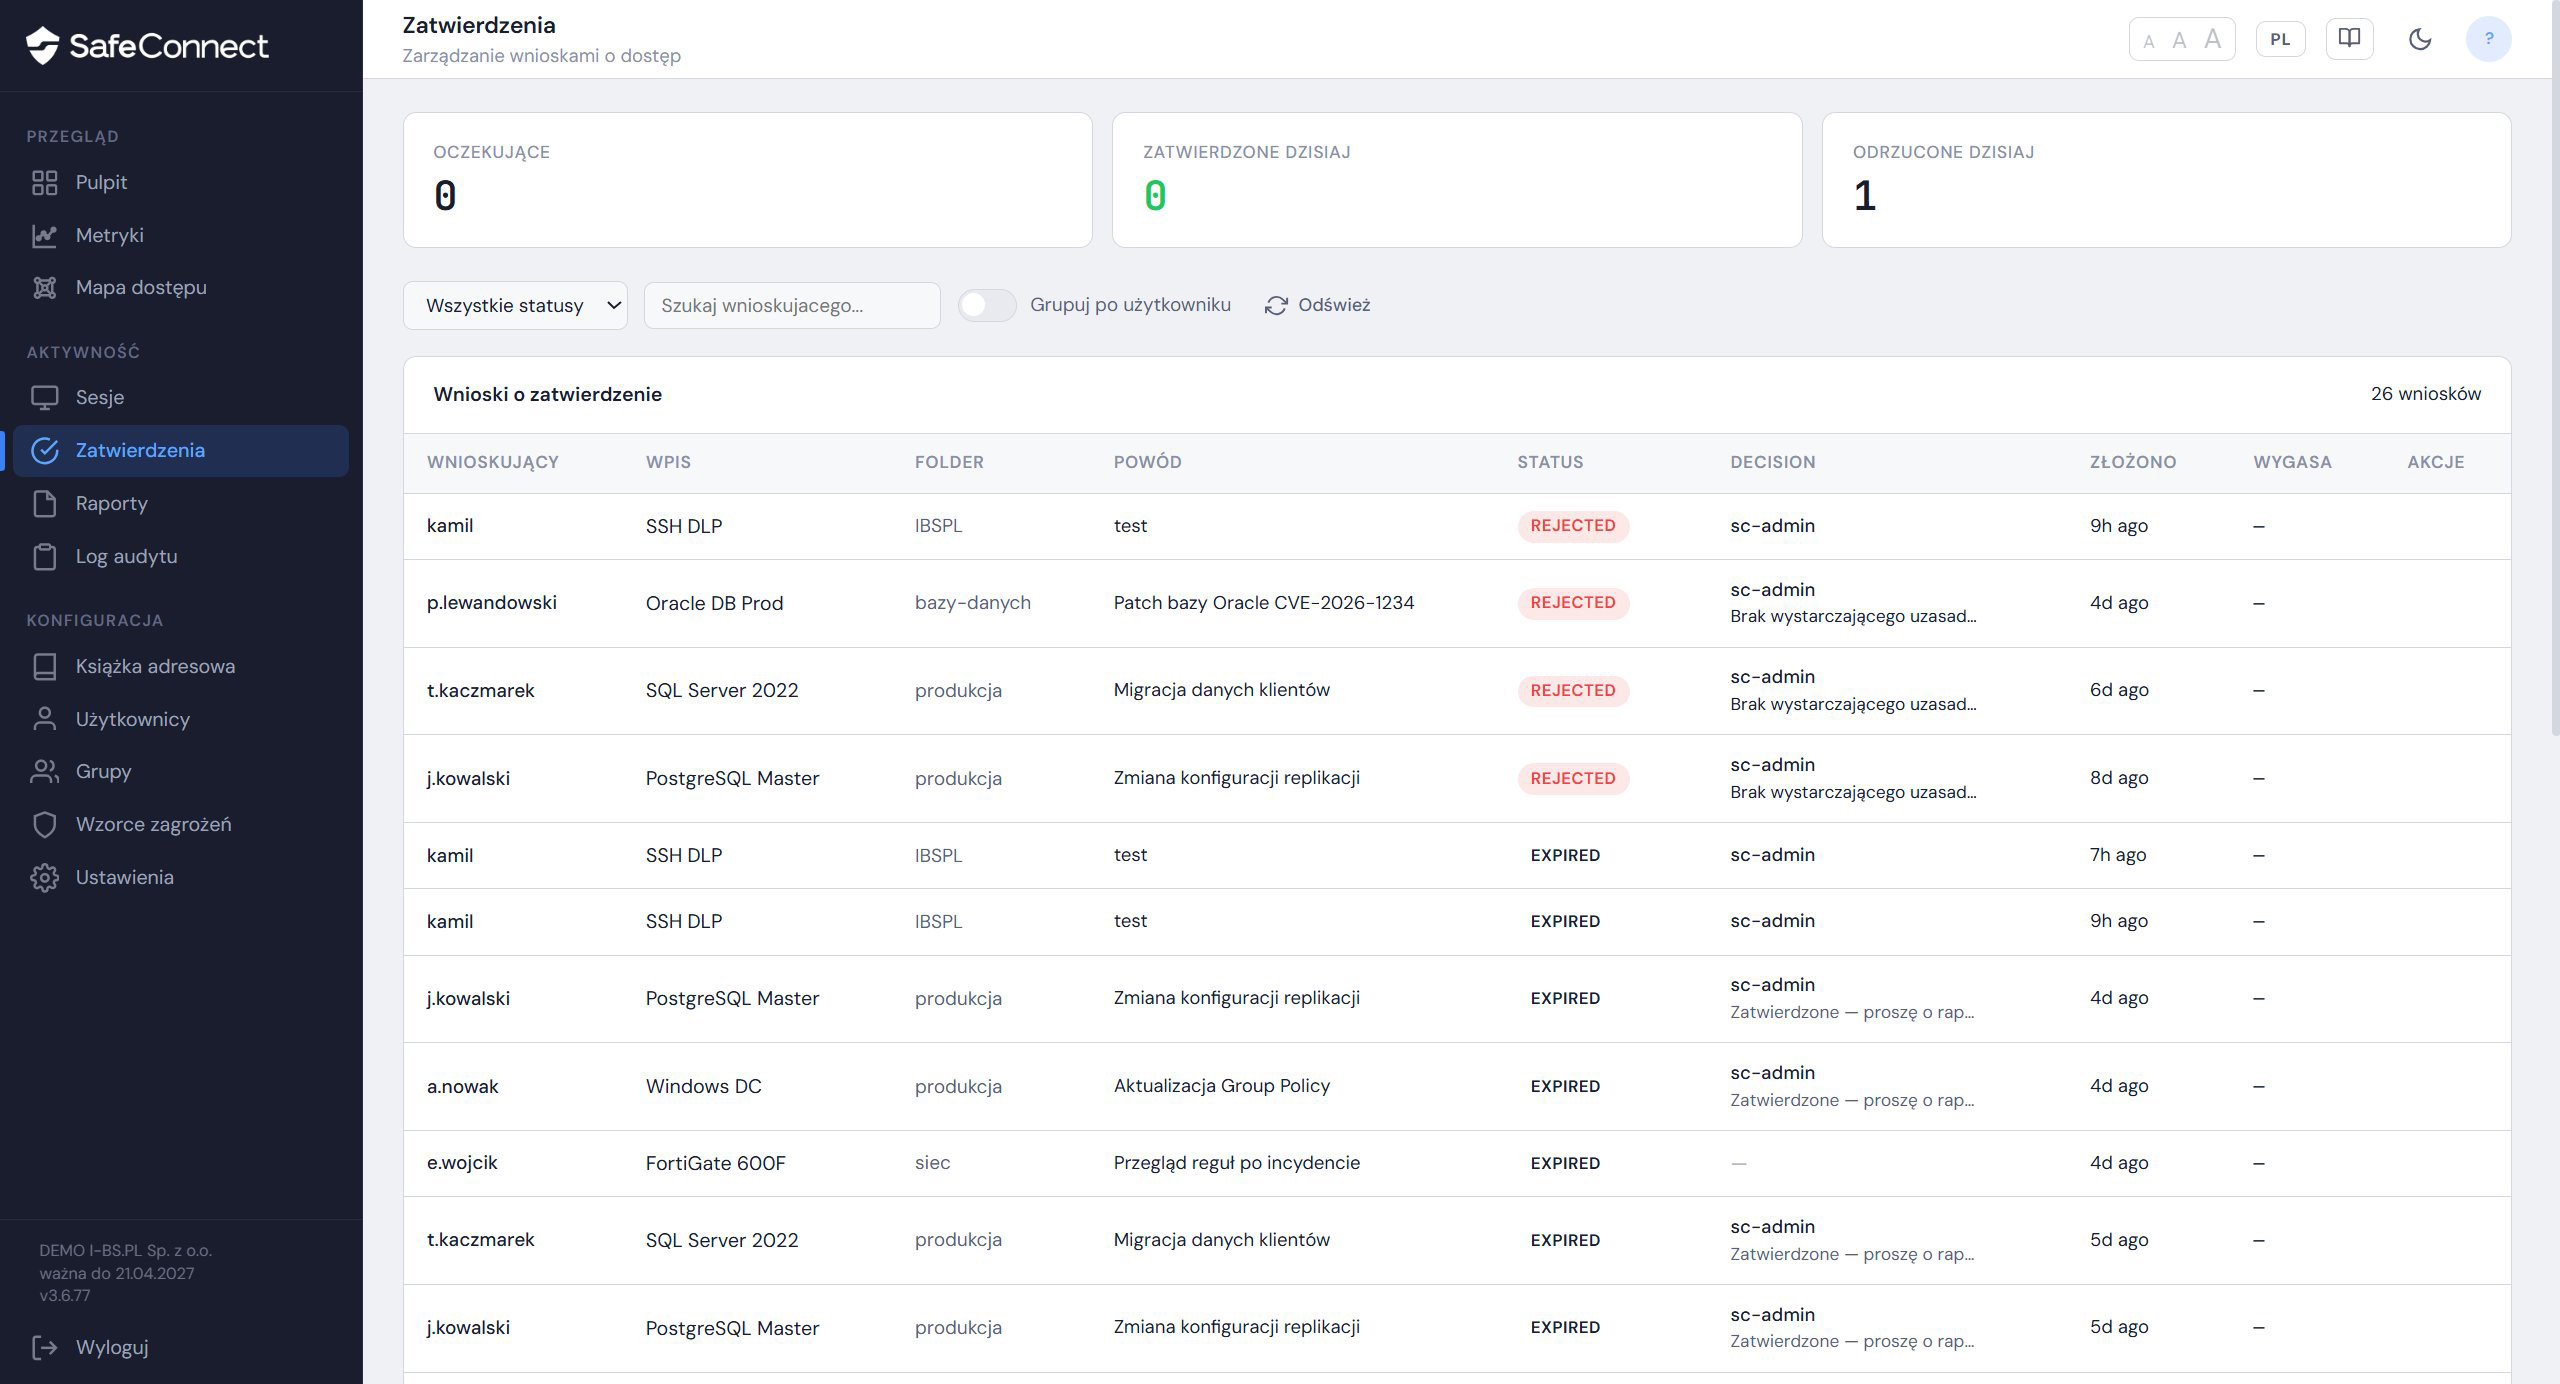Click the Status column header
Screen dimensions: 2560x1384
1551,462
